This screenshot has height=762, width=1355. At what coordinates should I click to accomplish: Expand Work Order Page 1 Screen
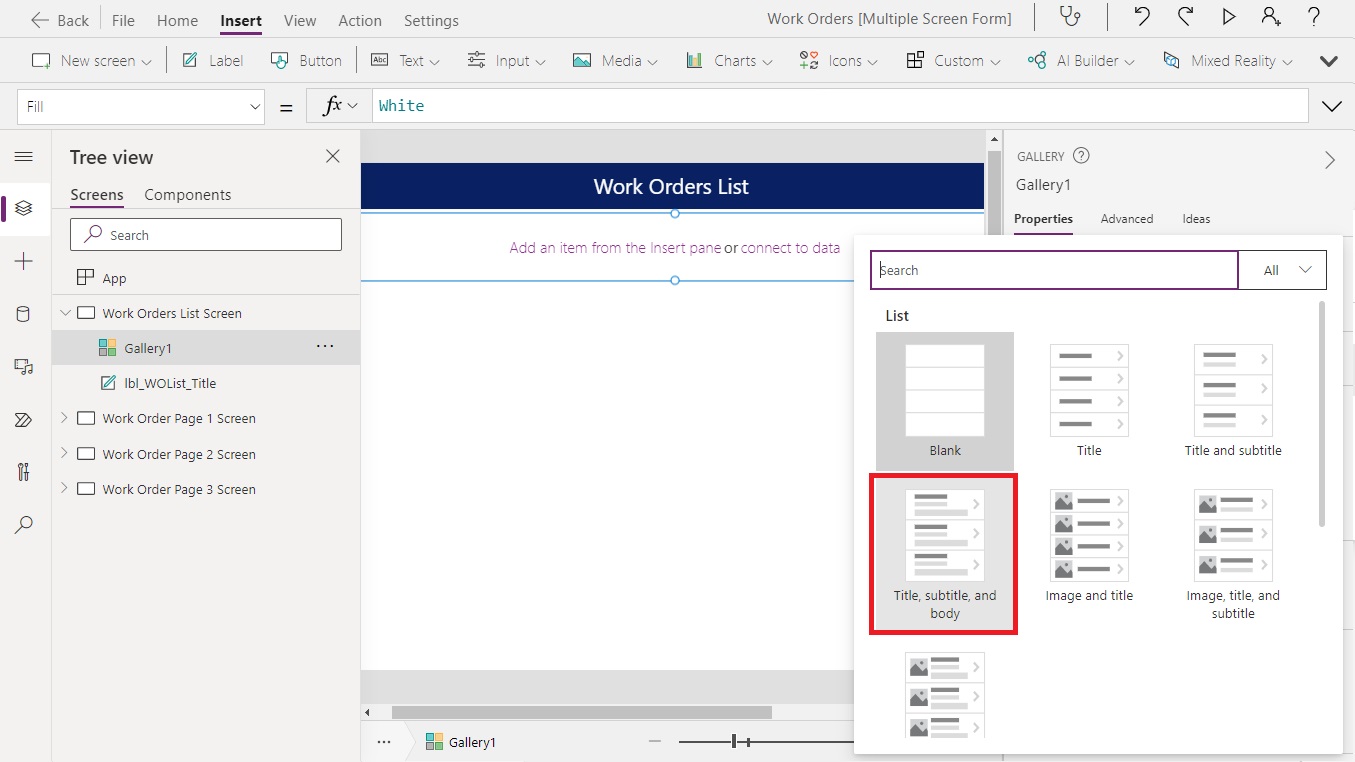click(x=64, y=418)
